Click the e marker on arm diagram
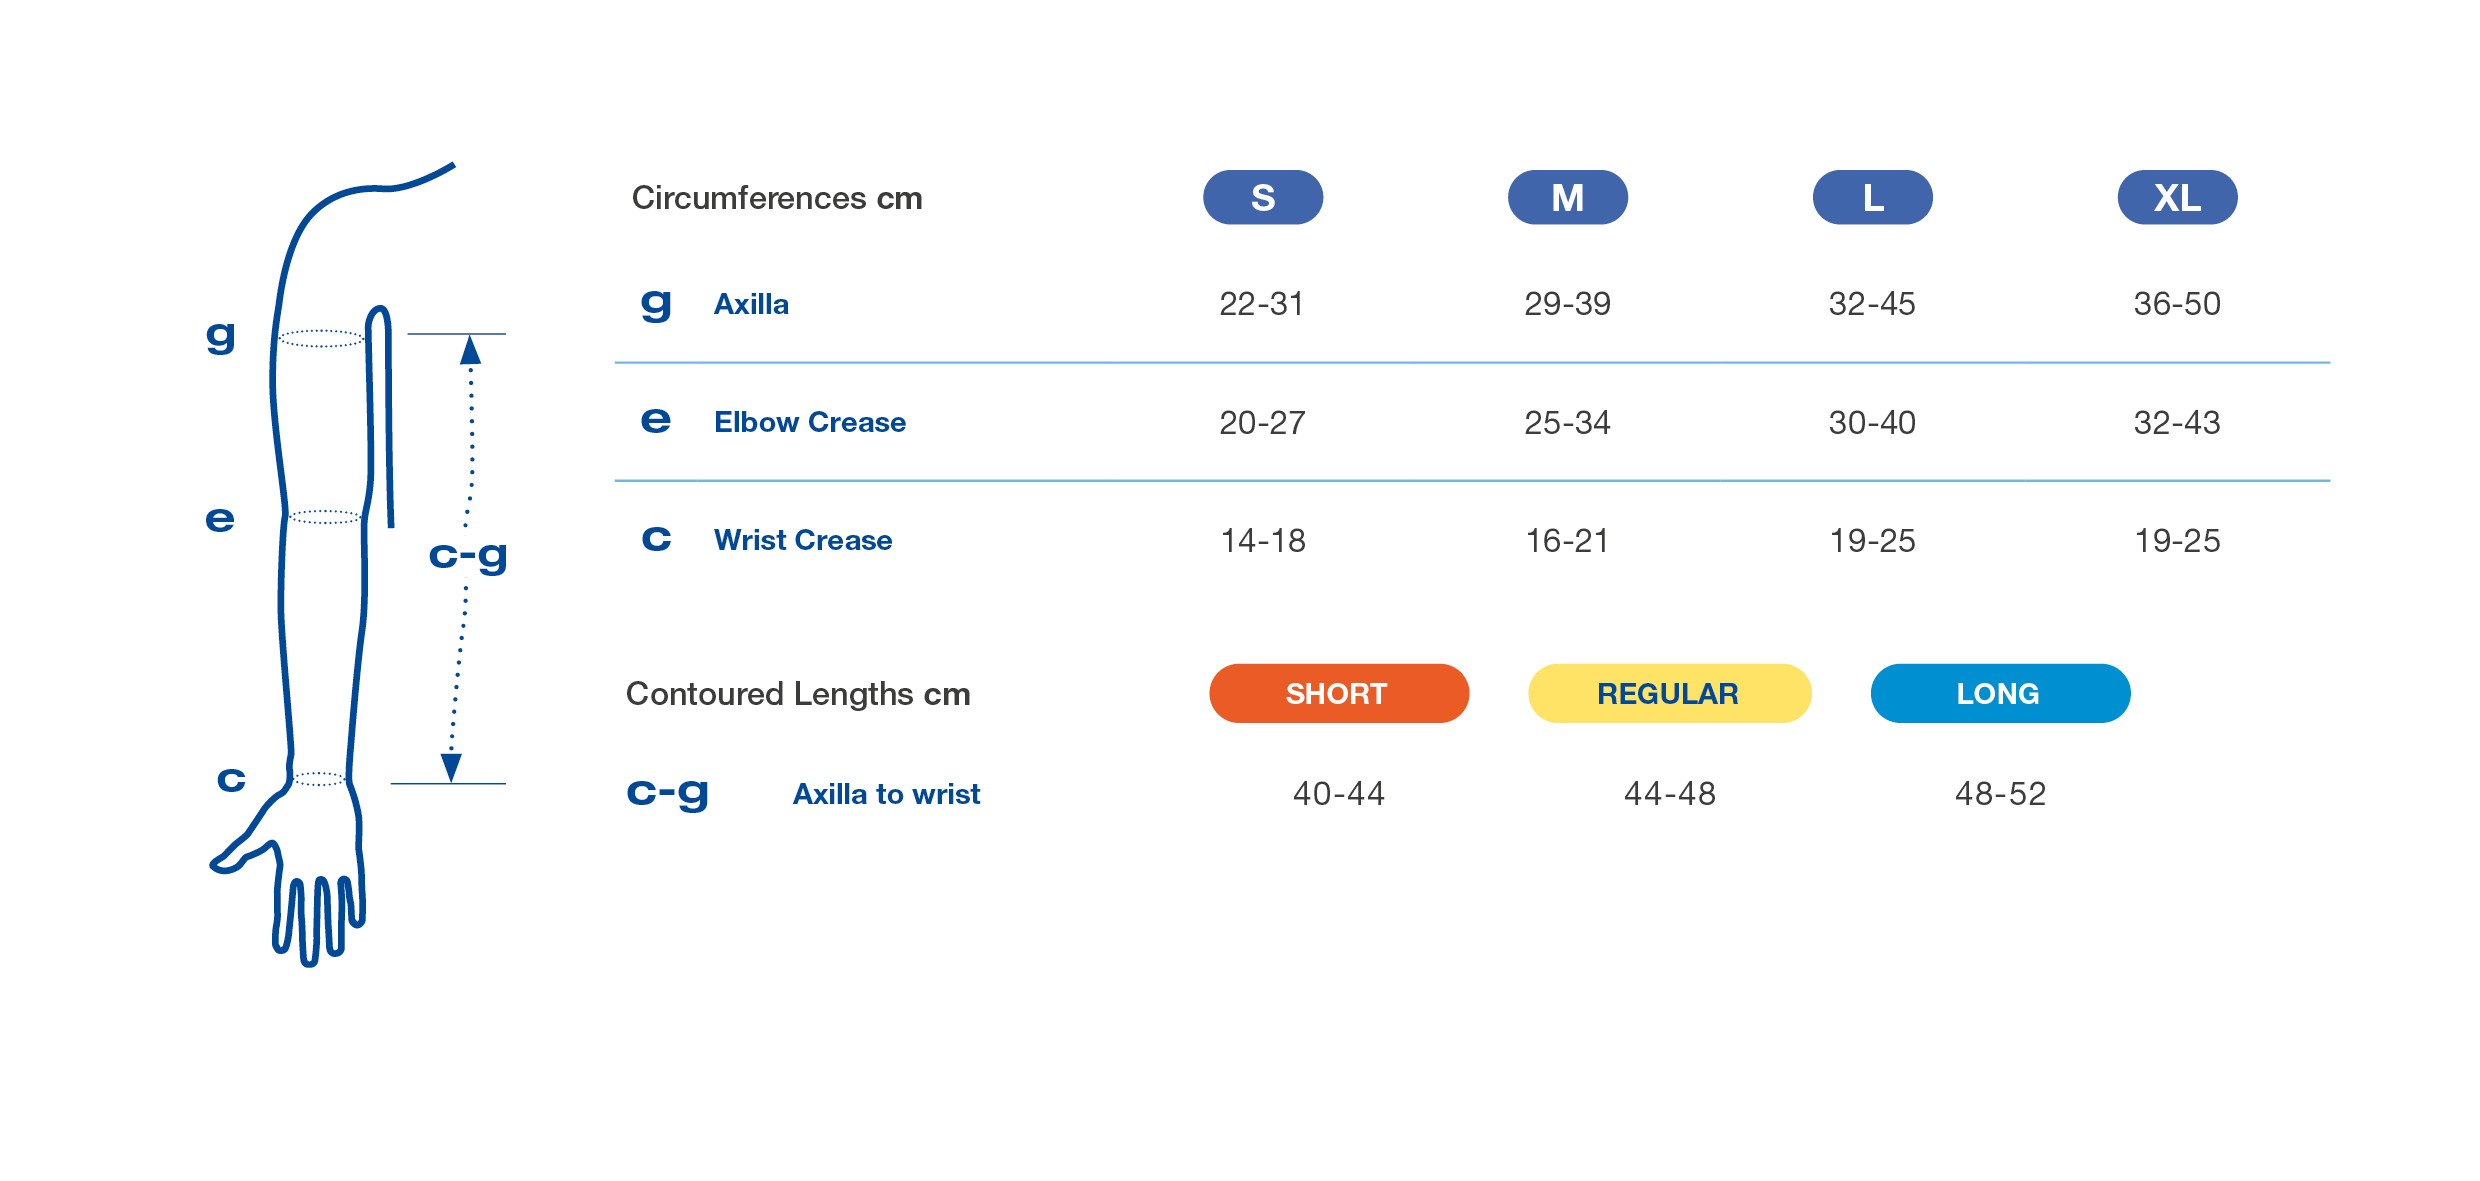The height and width of the screenshot is (1181, 2480). 220,519
